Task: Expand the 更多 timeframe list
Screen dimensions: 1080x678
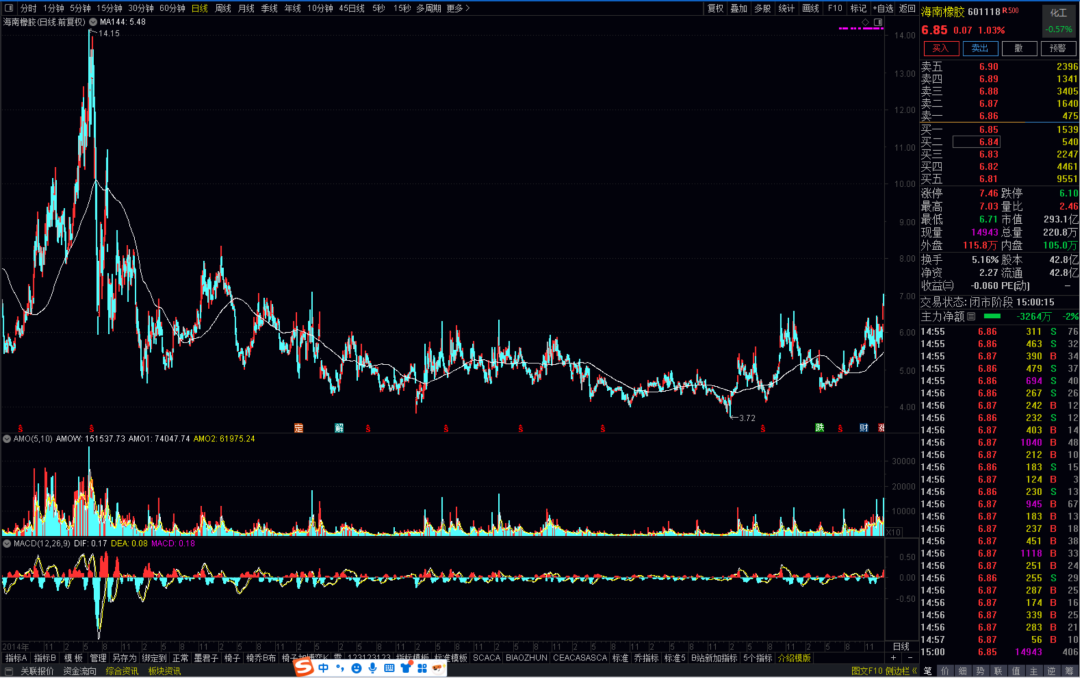Action: [457, 8]
